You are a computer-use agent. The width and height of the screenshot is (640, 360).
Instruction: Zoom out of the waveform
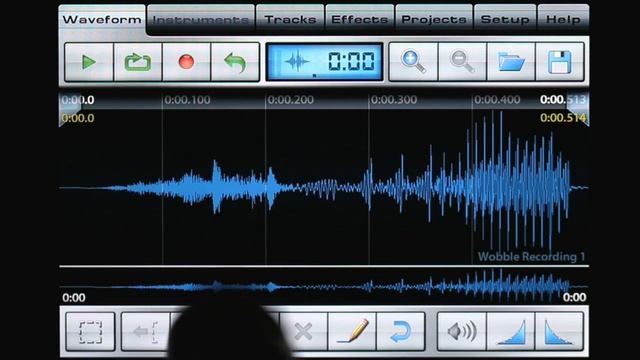tap(462, 62)
